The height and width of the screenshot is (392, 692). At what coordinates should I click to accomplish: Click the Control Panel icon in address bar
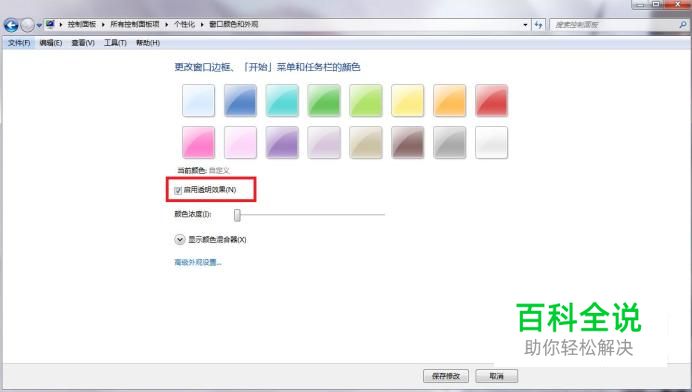point(50,24)
